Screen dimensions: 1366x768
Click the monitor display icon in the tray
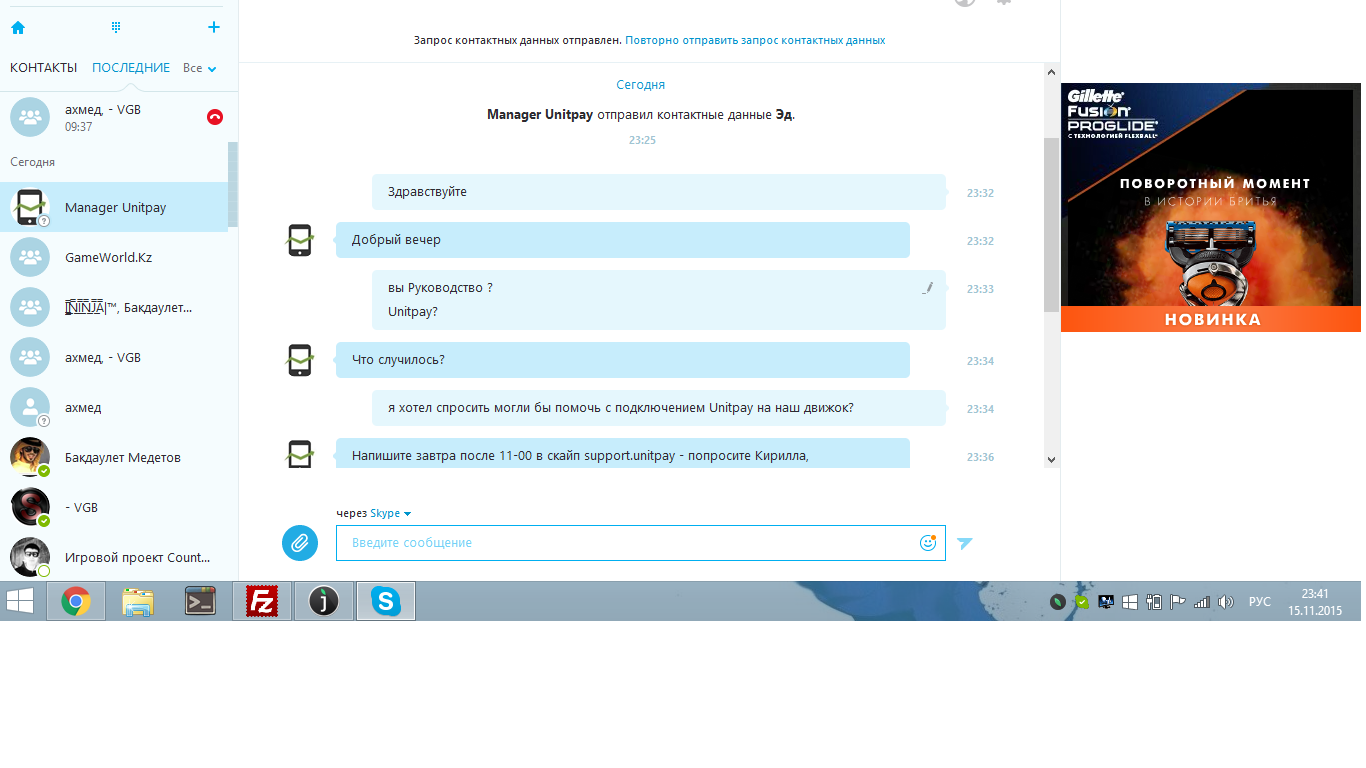(x=1105, y=602)
